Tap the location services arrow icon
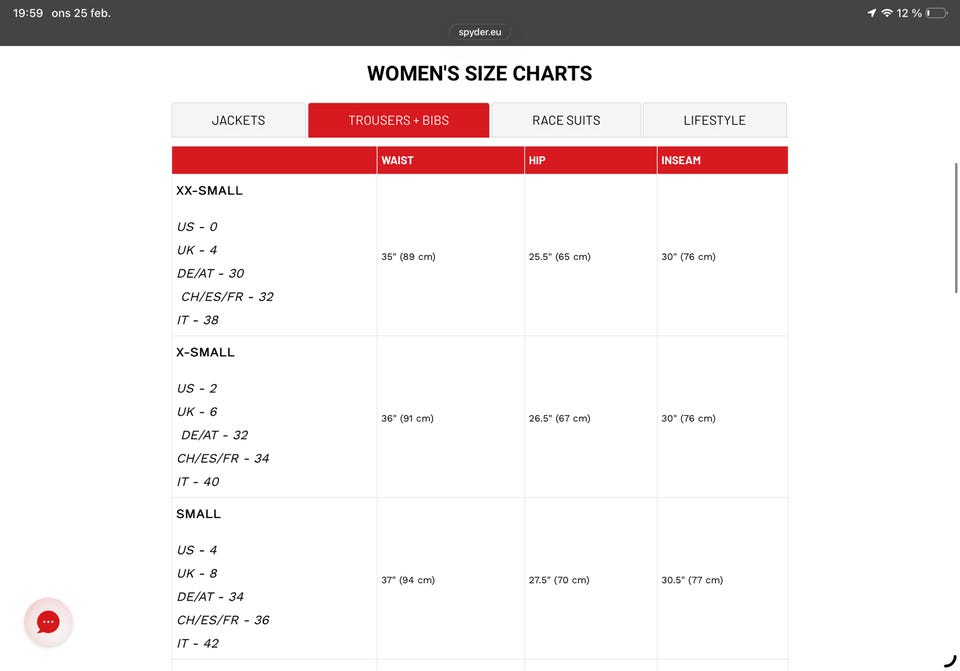The height and width of the screenshot is (671, 960). (872, 13)
